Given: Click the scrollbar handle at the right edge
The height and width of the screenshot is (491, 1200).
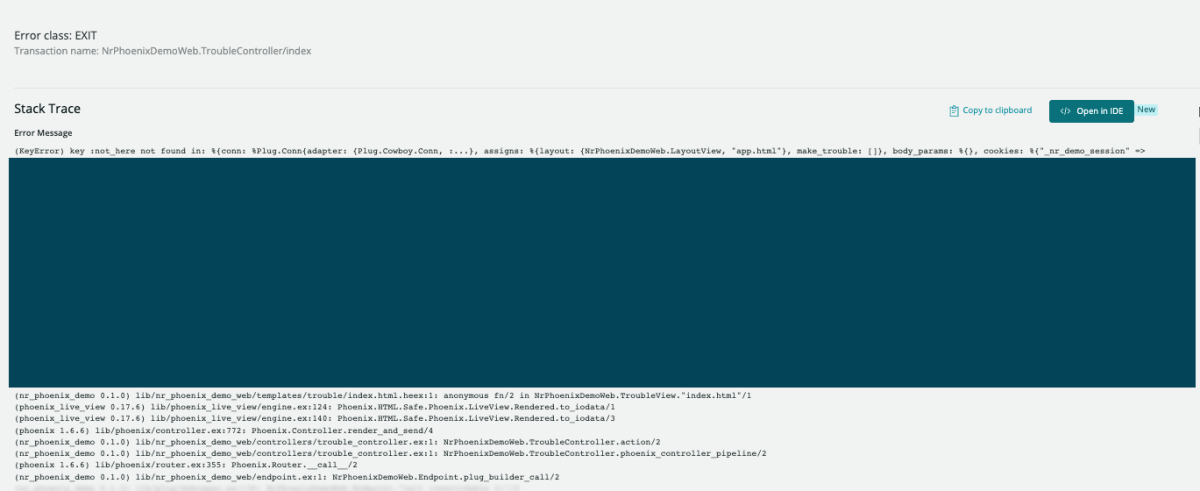Looking at the screenshot, I should [x=1198, y=111].
